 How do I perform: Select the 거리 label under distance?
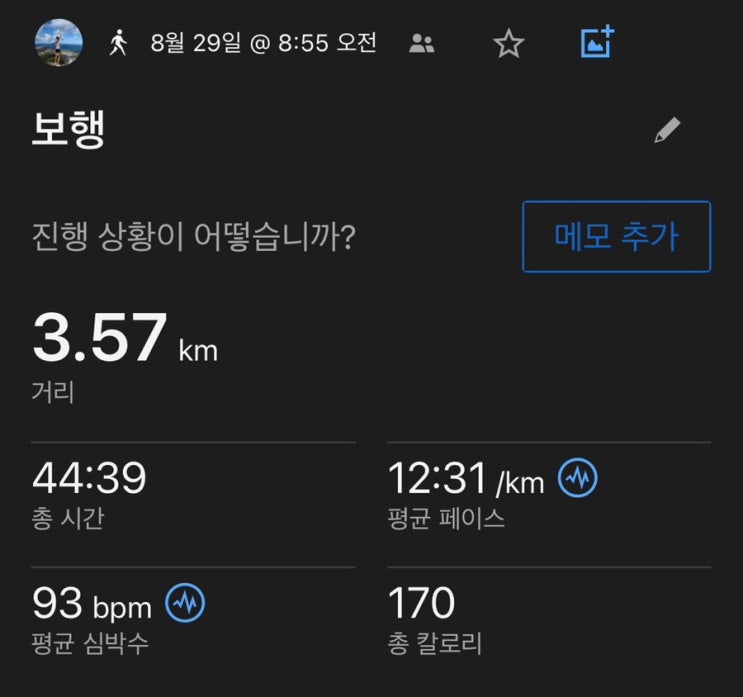tap(53, 392)
